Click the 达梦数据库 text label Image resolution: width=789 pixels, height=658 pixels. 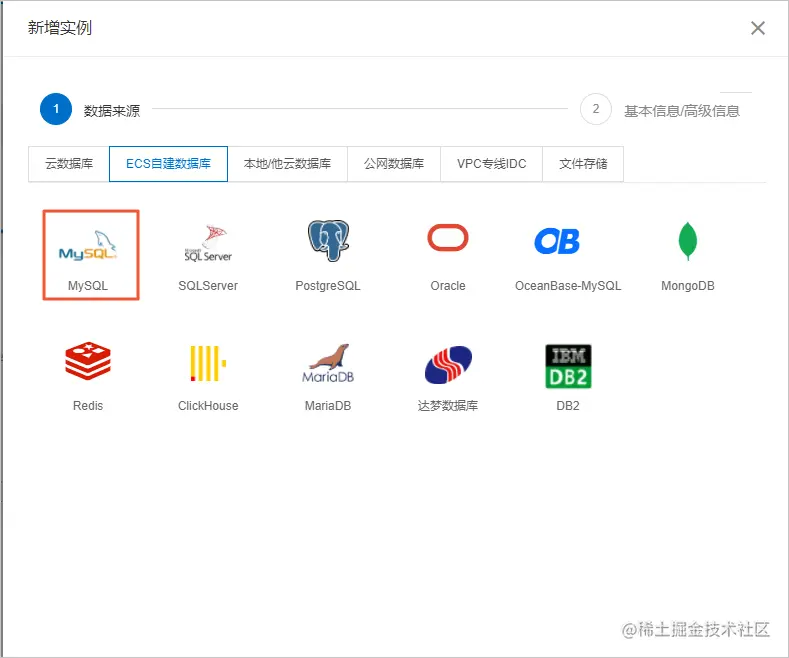coord(448,405)
